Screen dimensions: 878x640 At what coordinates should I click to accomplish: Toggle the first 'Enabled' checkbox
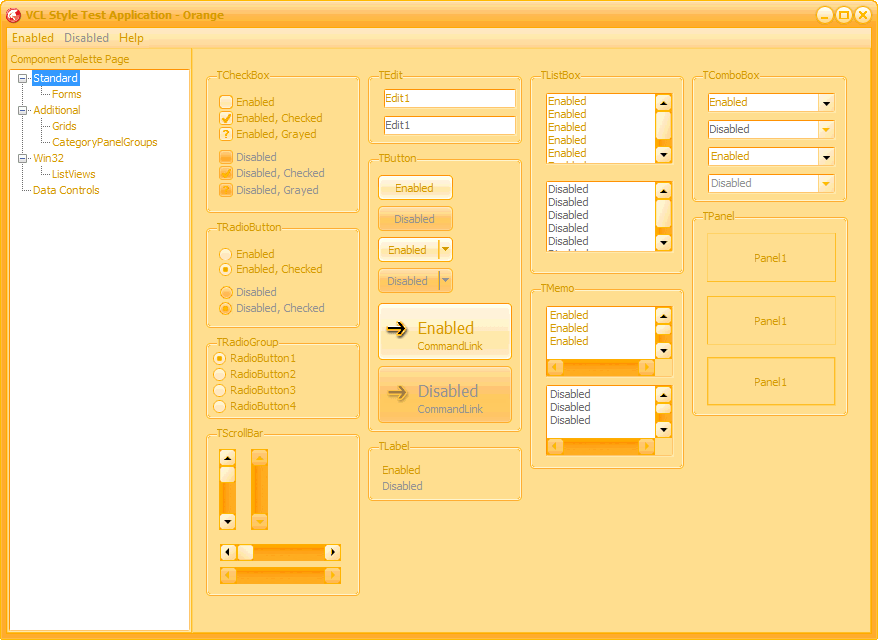tap(226, 102)
